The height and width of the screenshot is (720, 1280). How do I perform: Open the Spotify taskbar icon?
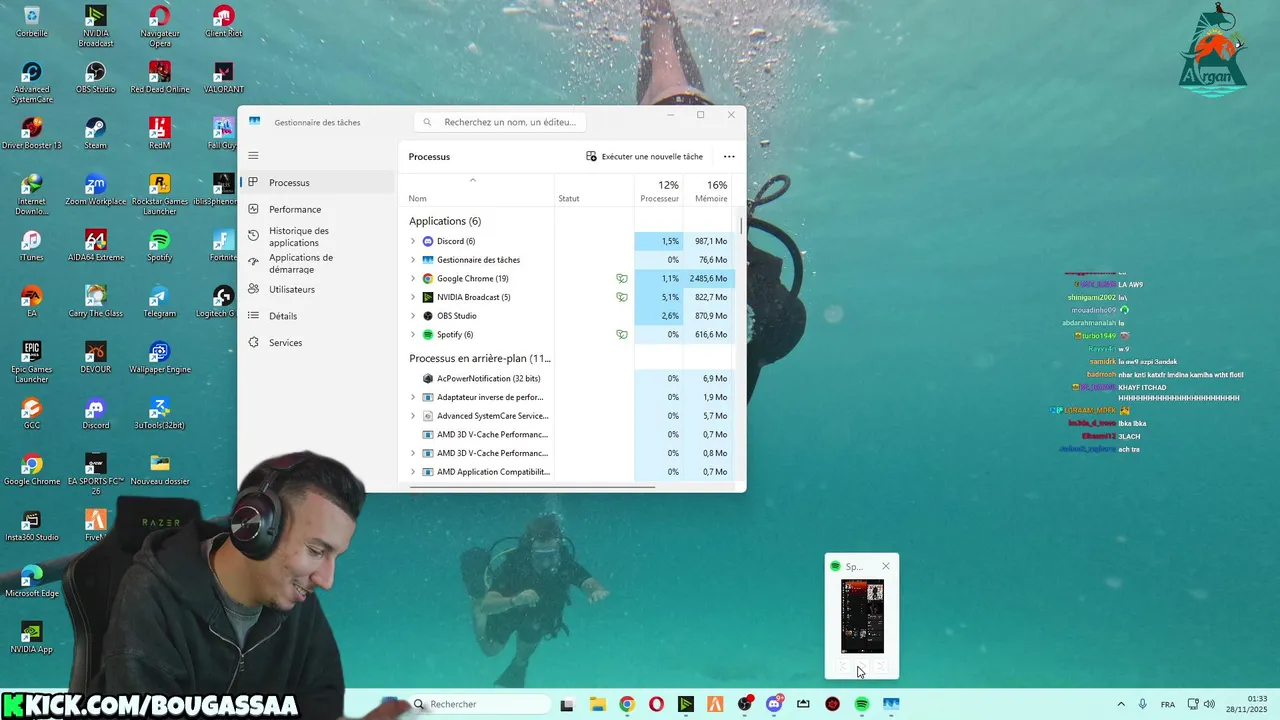[x=862, y=704]
